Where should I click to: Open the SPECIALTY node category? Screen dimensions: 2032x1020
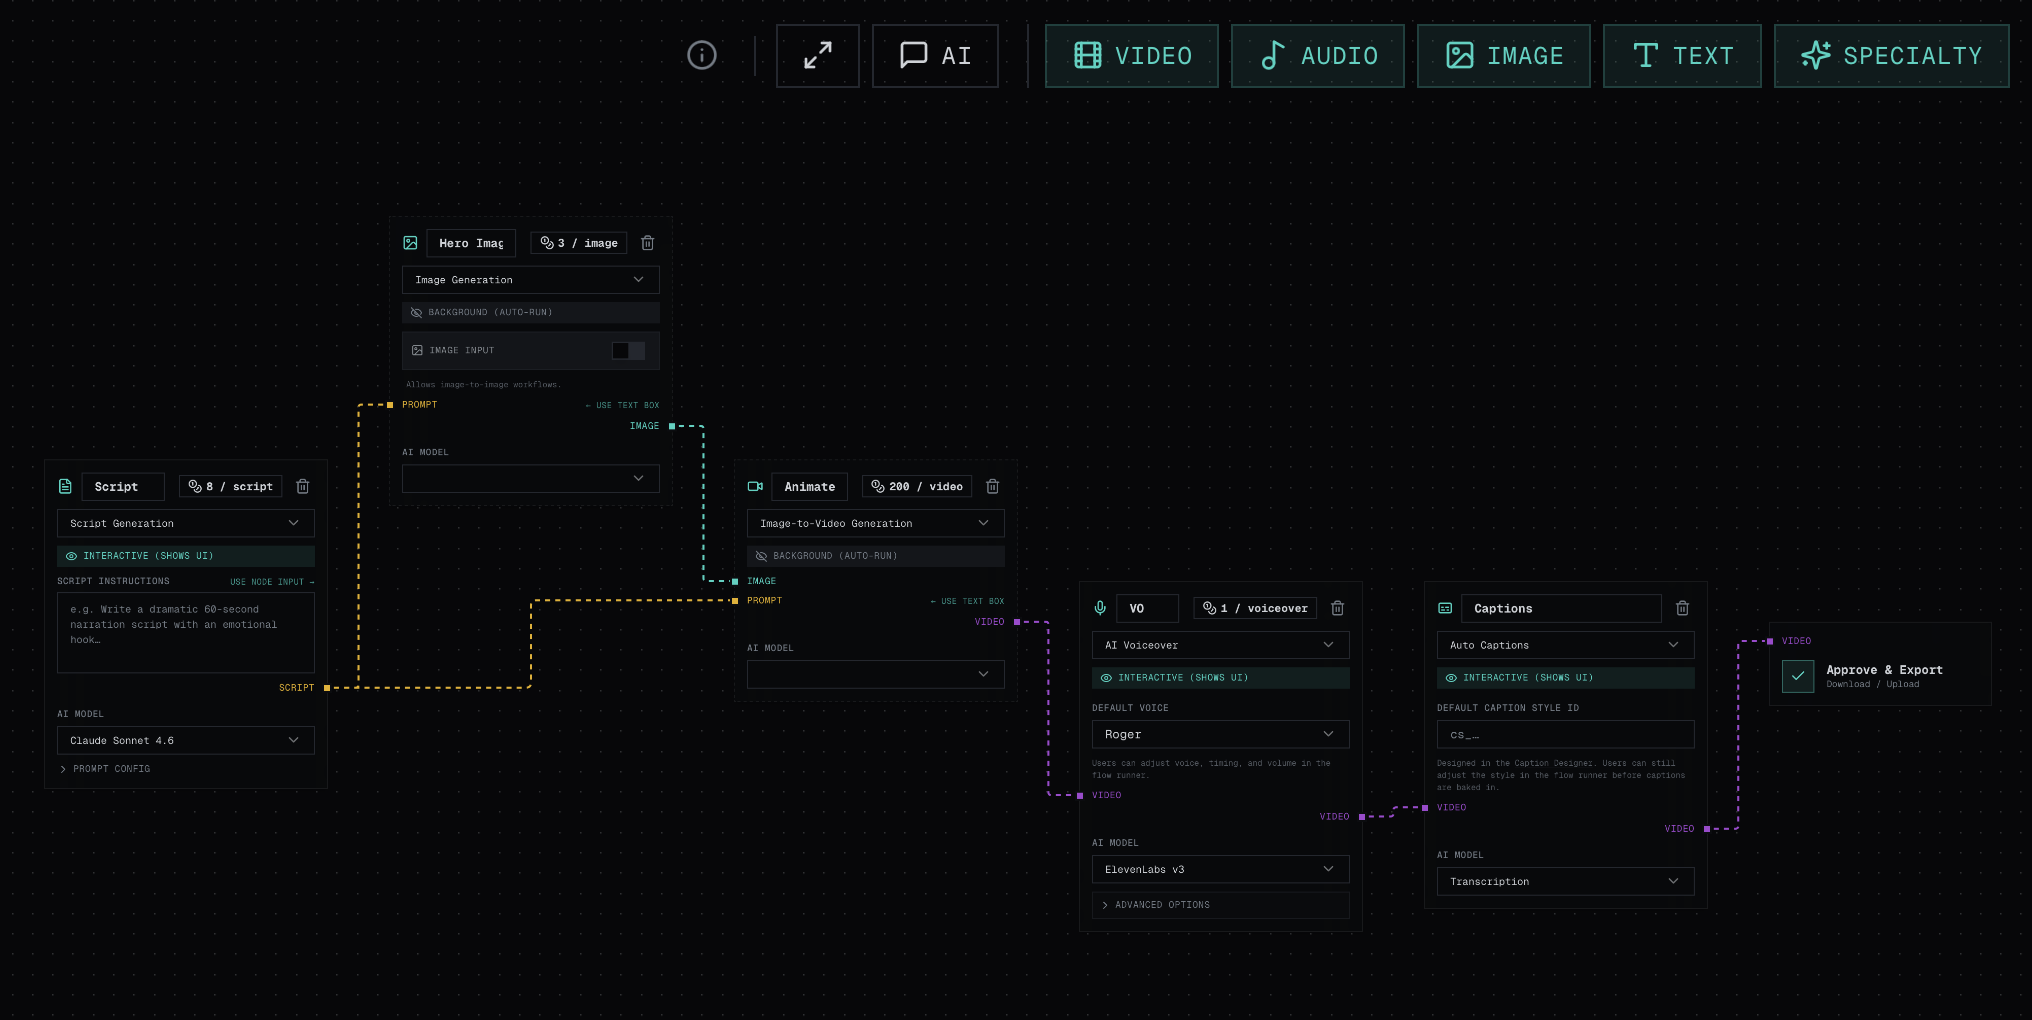(1892, 56)
